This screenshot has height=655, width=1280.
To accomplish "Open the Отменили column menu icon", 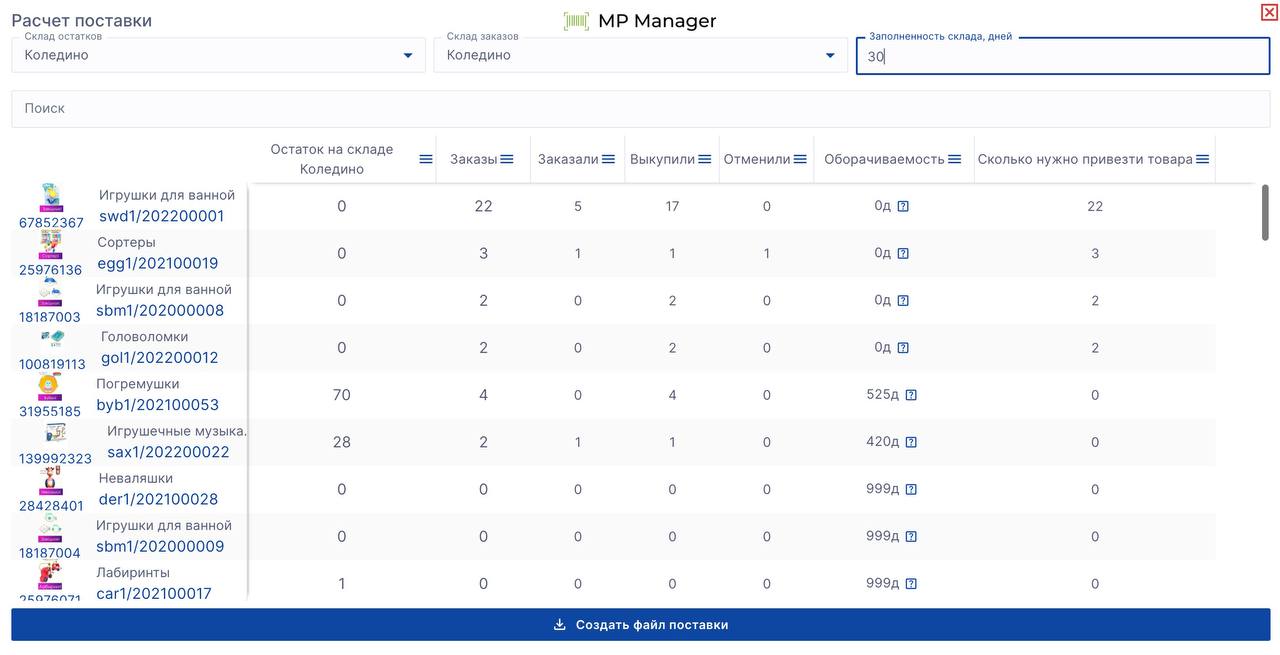I will 800,159.
